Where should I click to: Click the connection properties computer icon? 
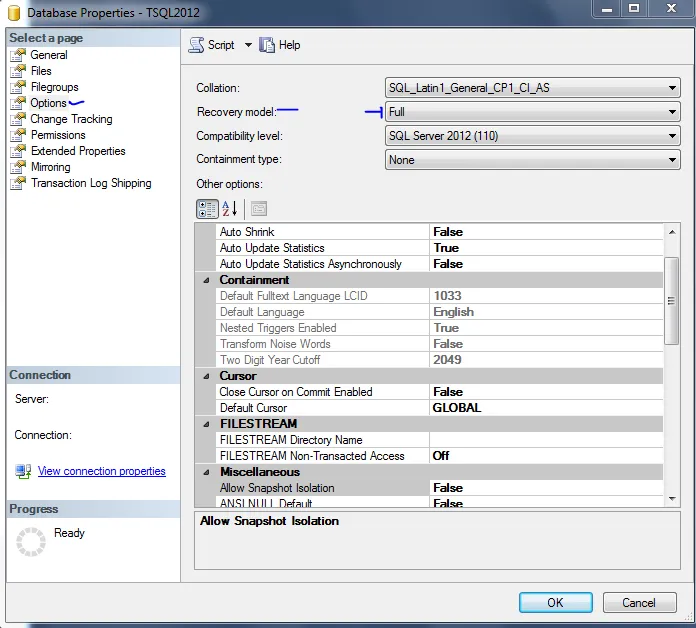23,471
